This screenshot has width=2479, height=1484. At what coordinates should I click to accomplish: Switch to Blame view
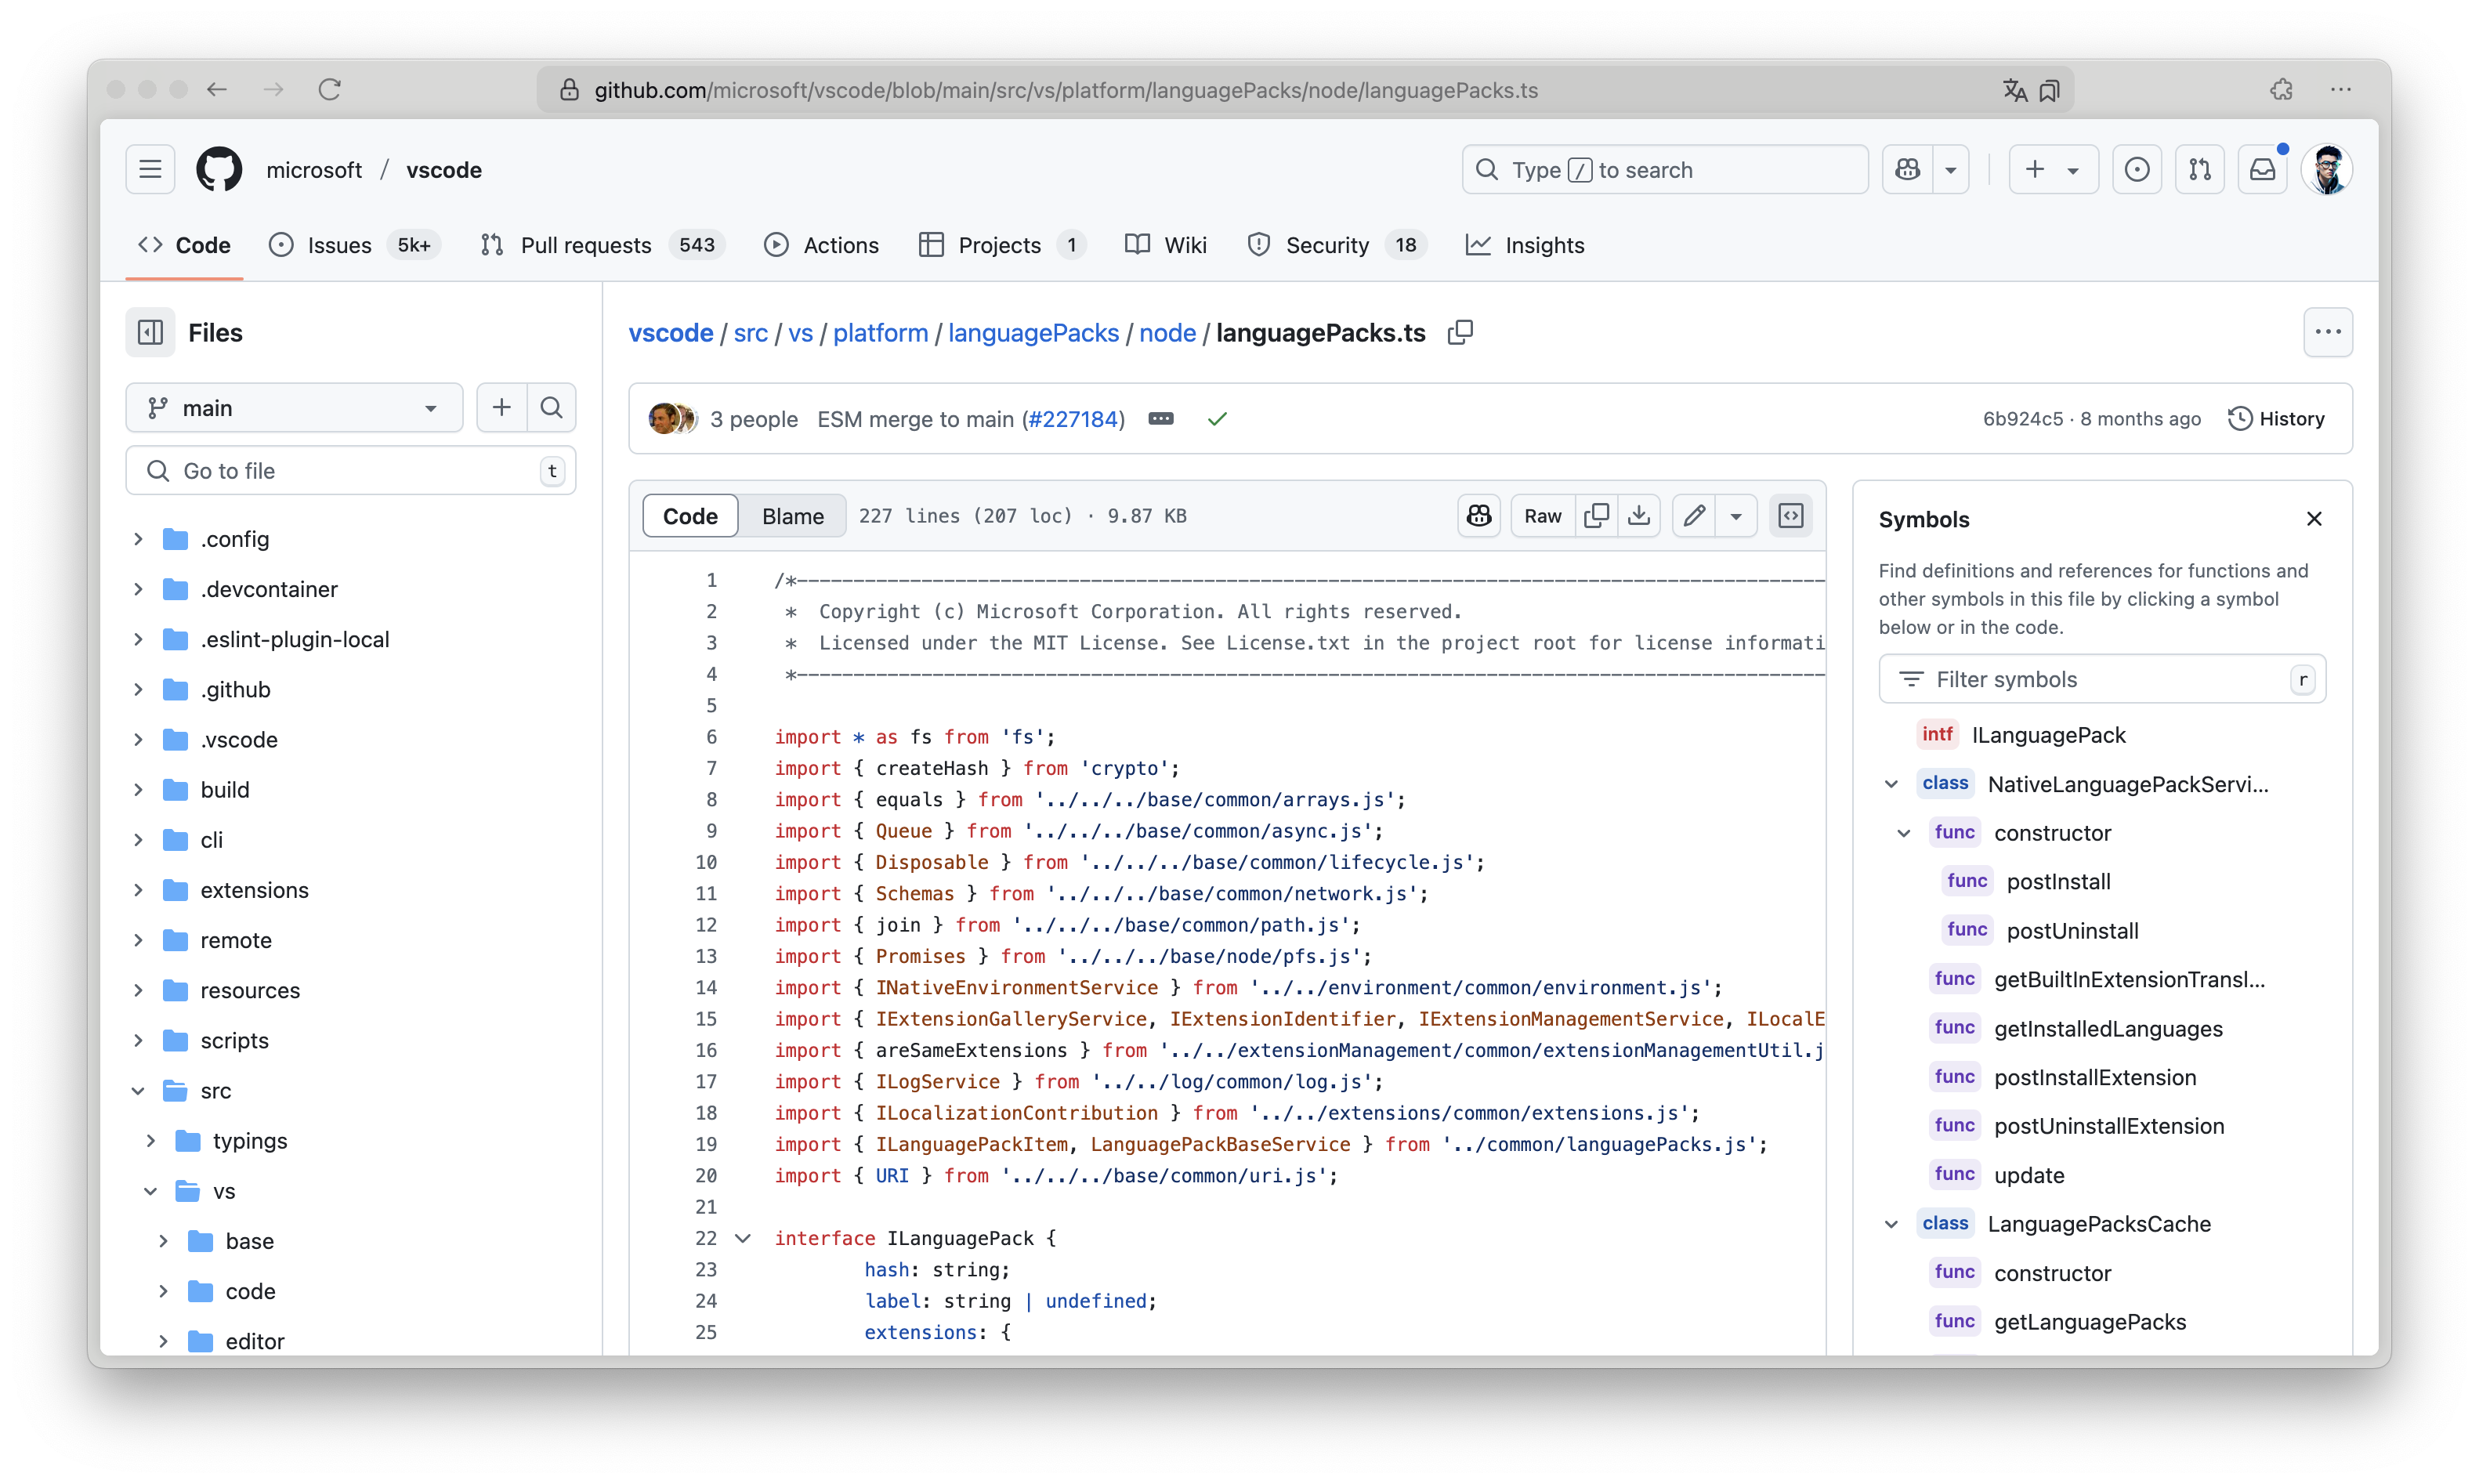point(792,516)
